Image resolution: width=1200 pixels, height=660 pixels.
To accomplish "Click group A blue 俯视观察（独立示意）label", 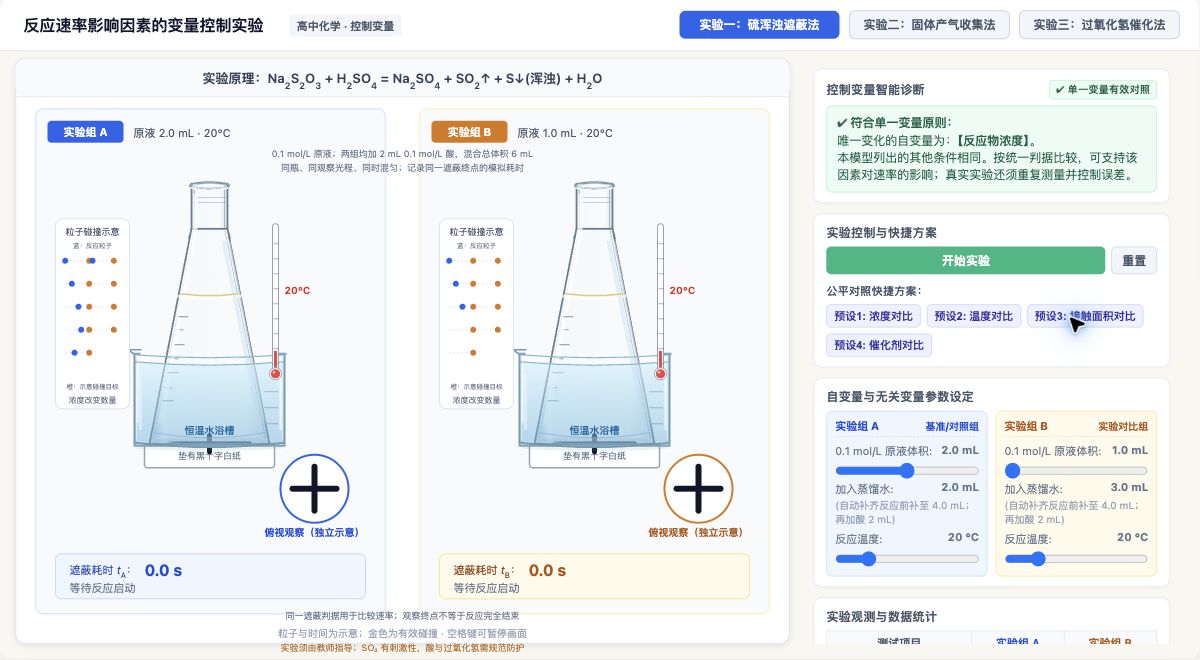I will pos(312,533).
